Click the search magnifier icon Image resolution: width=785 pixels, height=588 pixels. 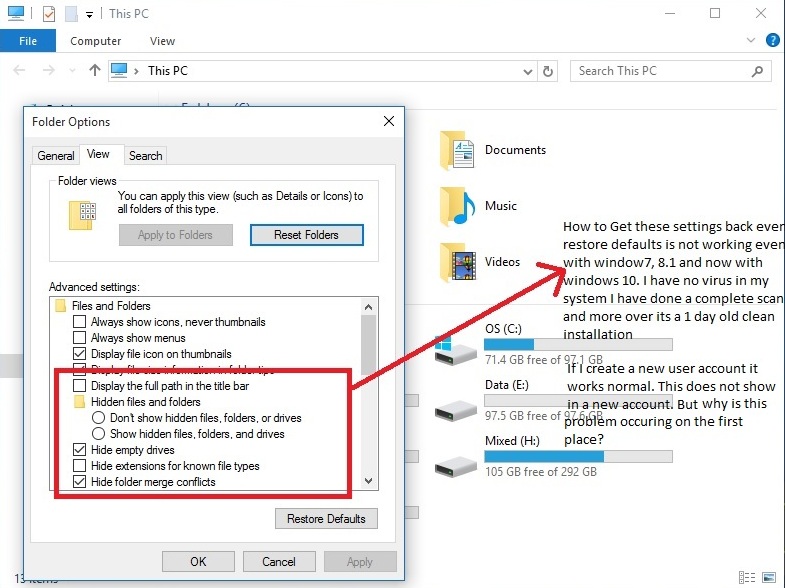pos(757,71)
